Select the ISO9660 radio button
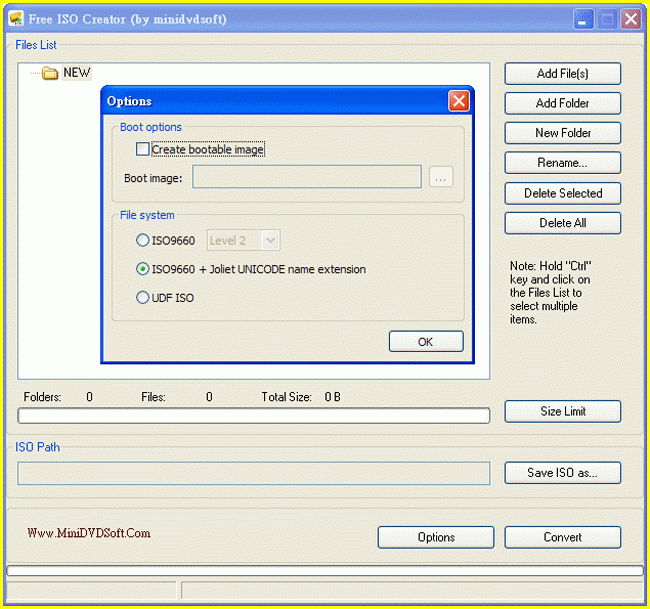The width and height of the screenshot is (650, 609). point(143,240)
